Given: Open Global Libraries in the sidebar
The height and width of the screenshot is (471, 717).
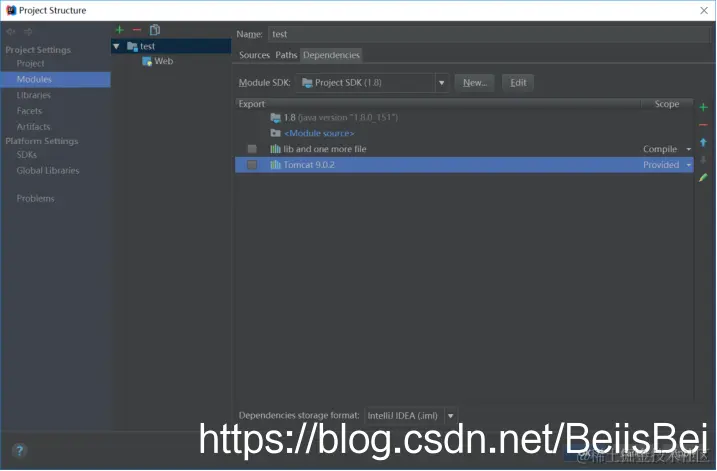Looking at the screenshot, I should 48,171.
